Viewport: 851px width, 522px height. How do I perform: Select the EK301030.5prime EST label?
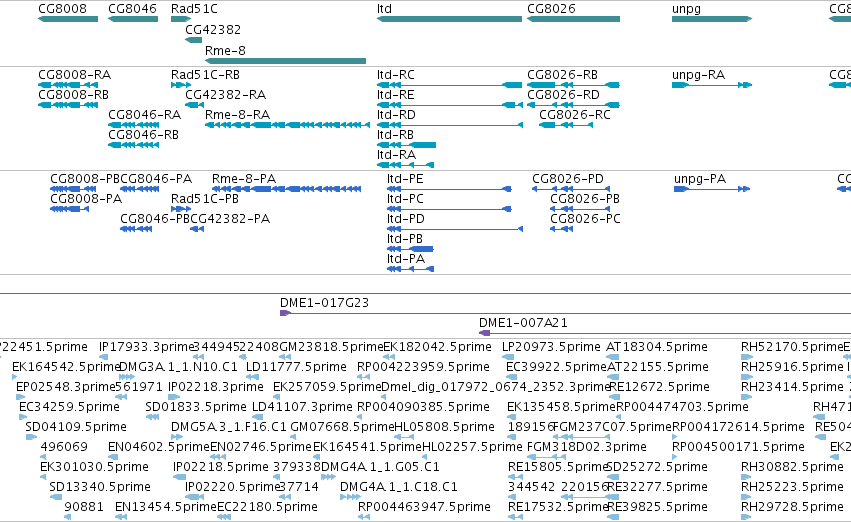pyautogui.click(x=94, y=467)
